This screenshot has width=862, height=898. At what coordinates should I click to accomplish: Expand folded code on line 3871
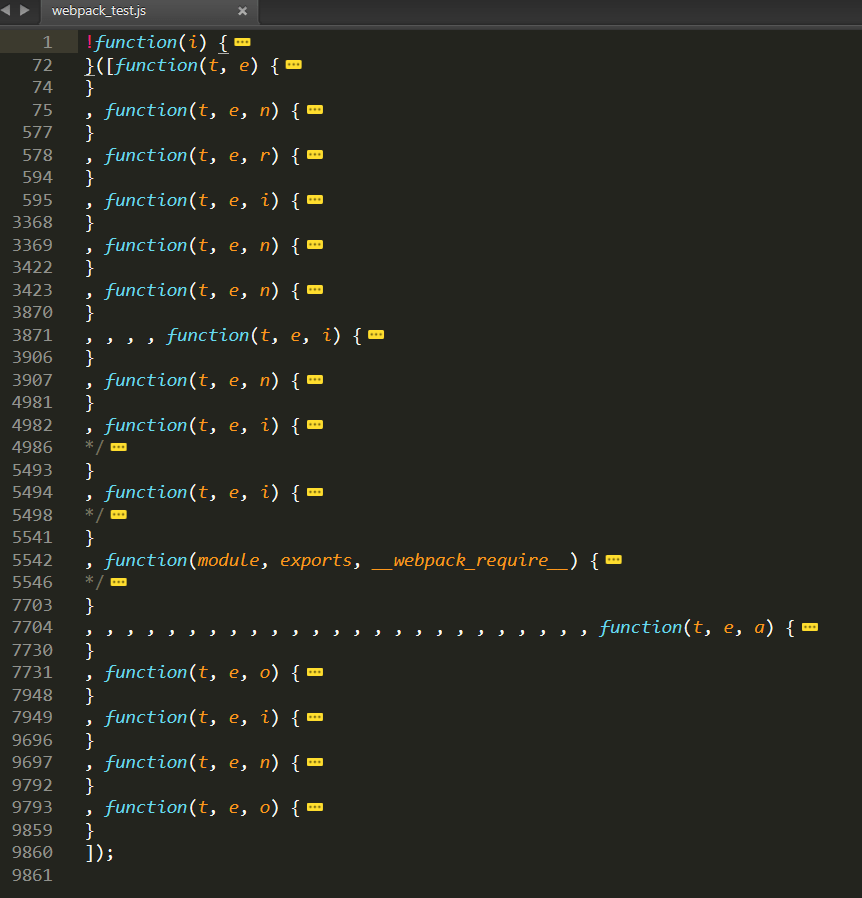click(376, 334)
